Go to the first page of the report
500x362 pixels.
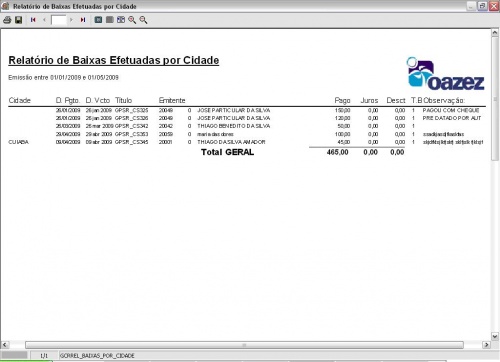tap(33, 20)
